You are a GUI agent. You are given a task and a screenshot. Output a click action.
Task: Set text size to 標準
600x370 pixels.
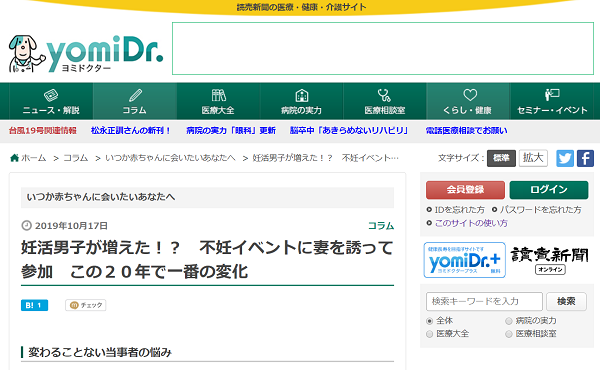point(501,158)
